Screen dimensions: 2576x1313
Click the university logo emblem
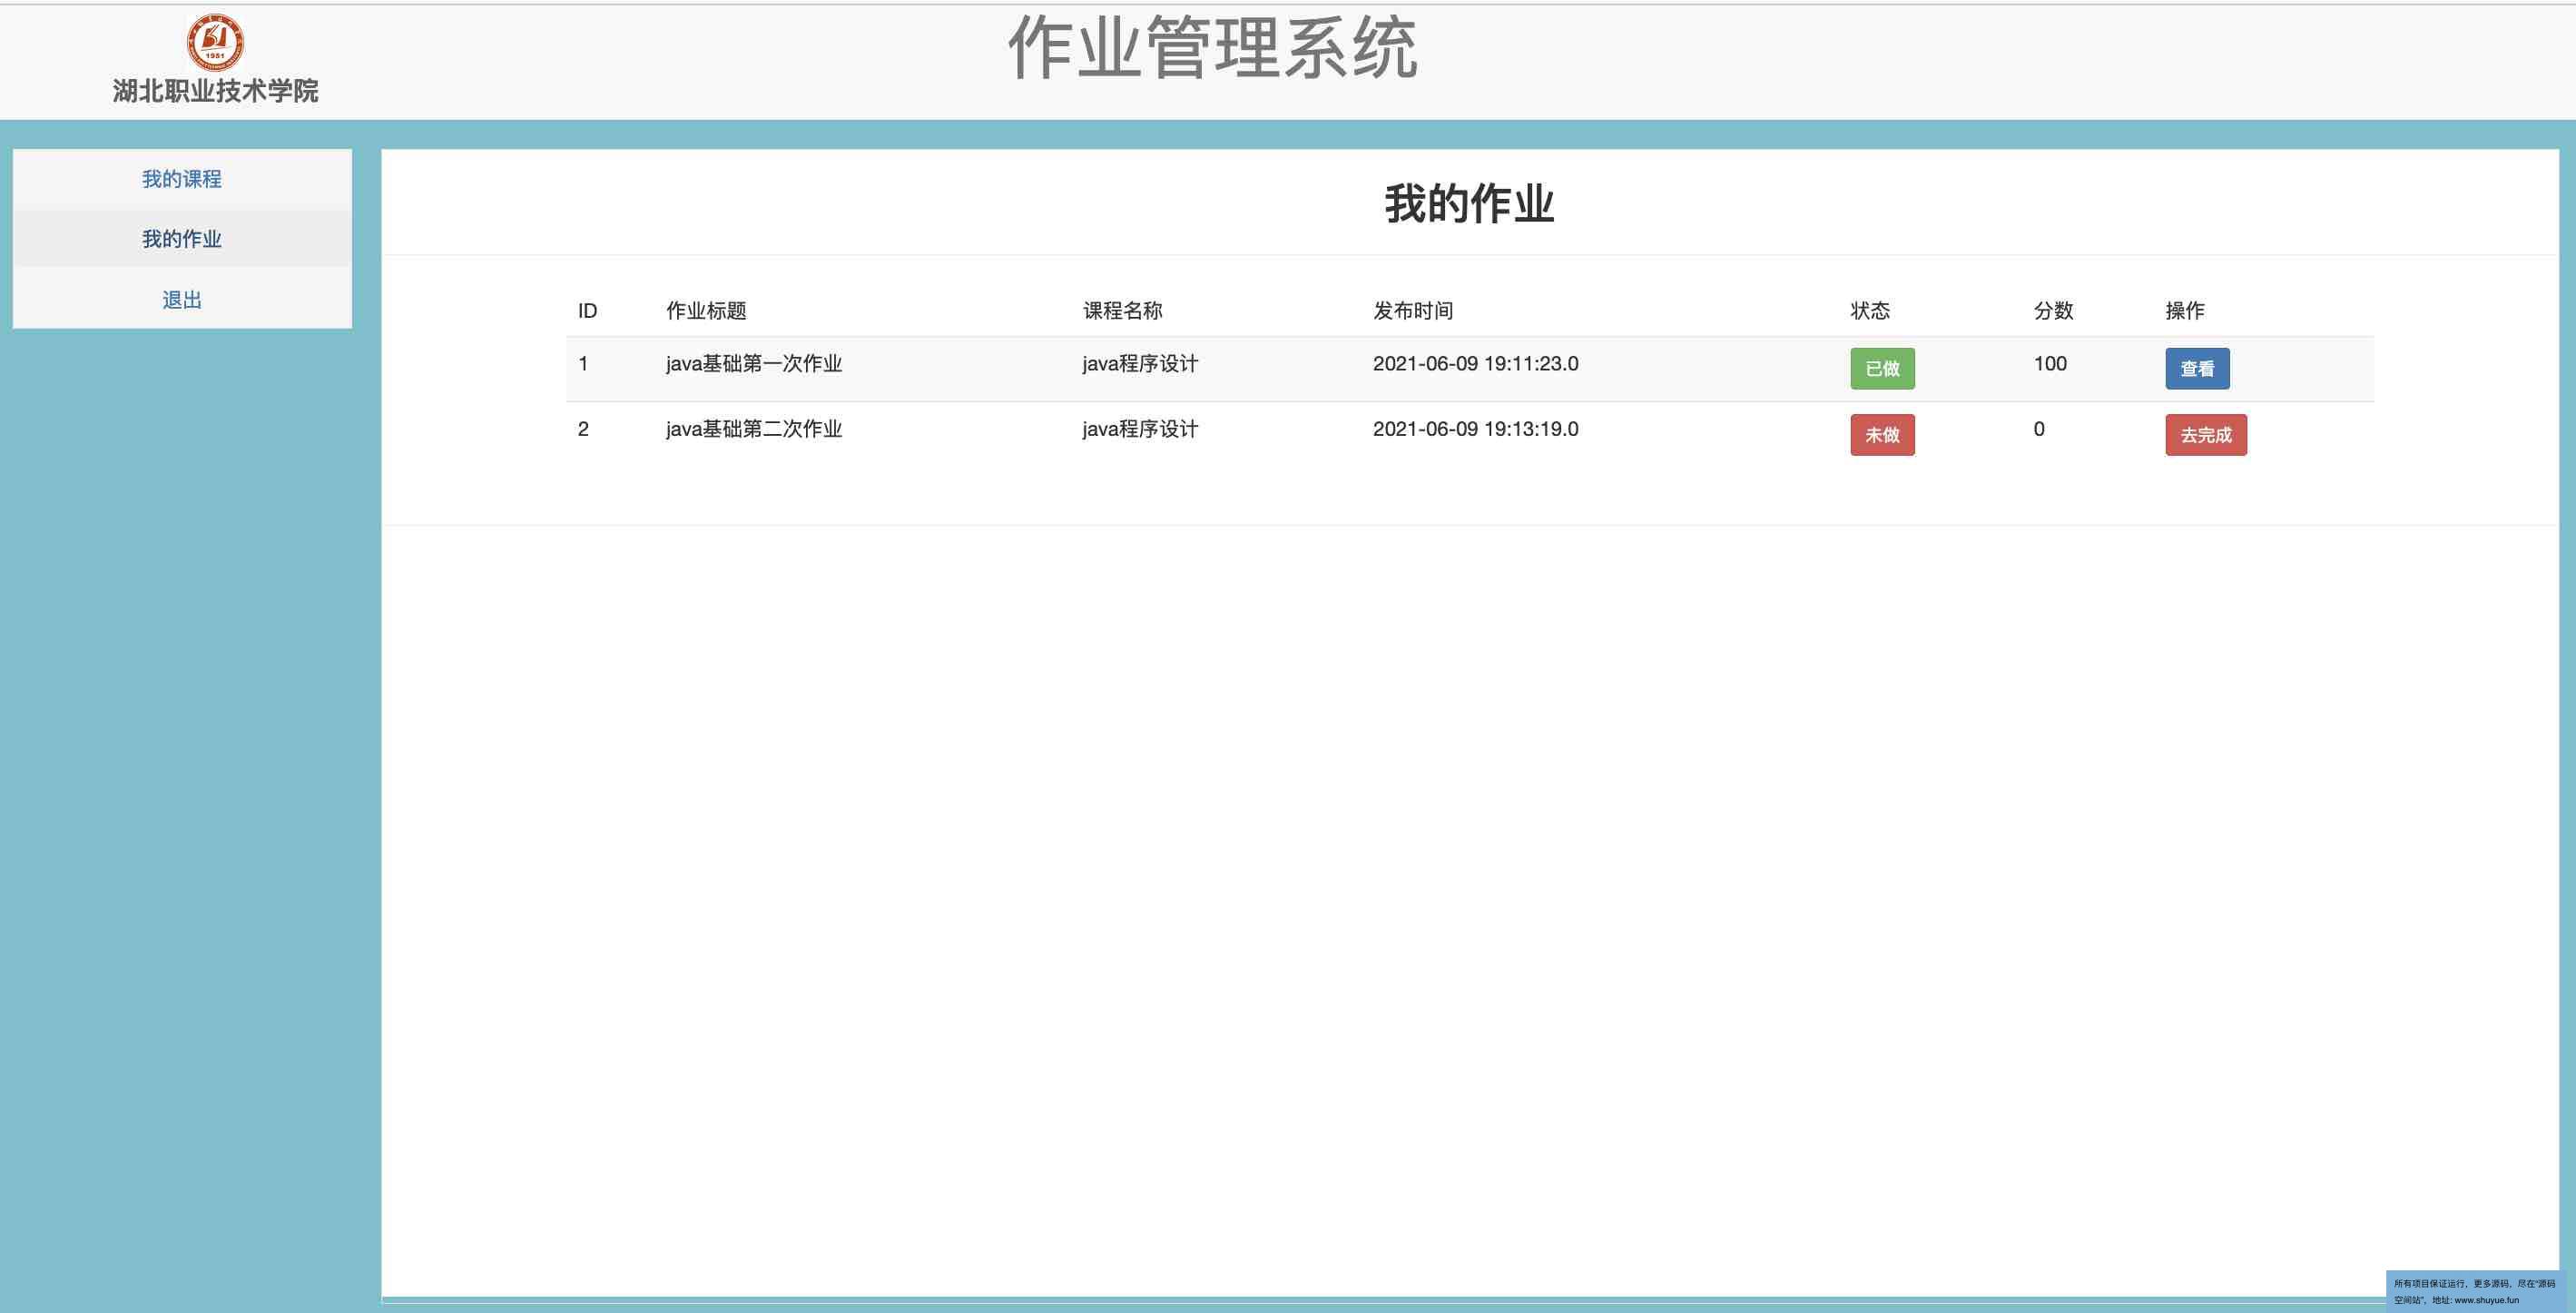pos(215,42)
